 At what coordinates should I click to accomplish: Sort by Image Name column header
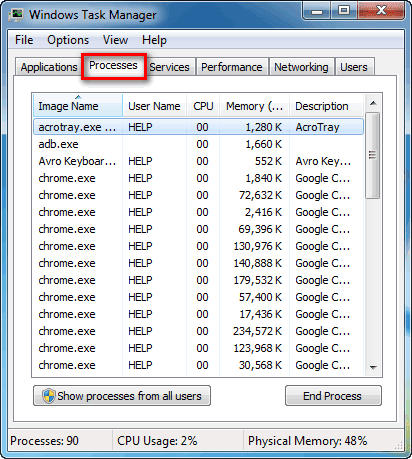[78, 106]
